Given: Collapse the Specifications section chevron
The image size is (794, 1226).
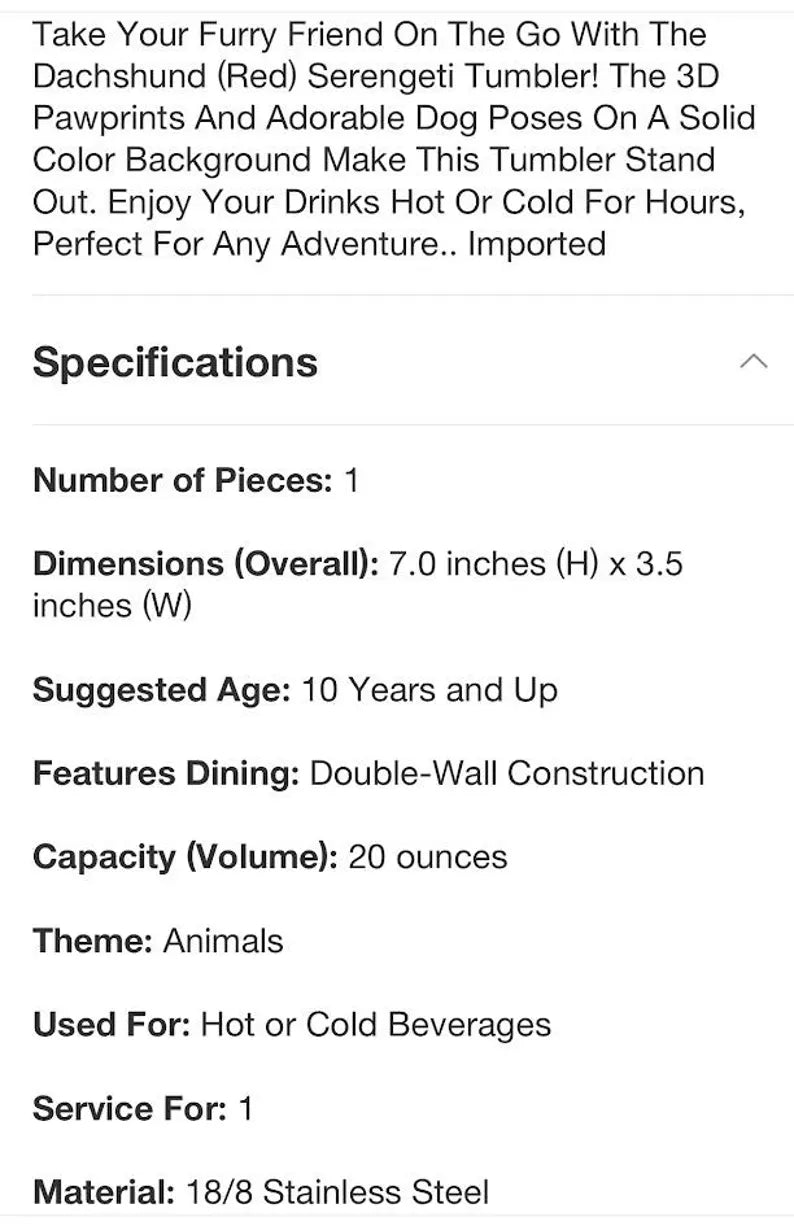Looking at the screenshot, I should pos(754,361).
